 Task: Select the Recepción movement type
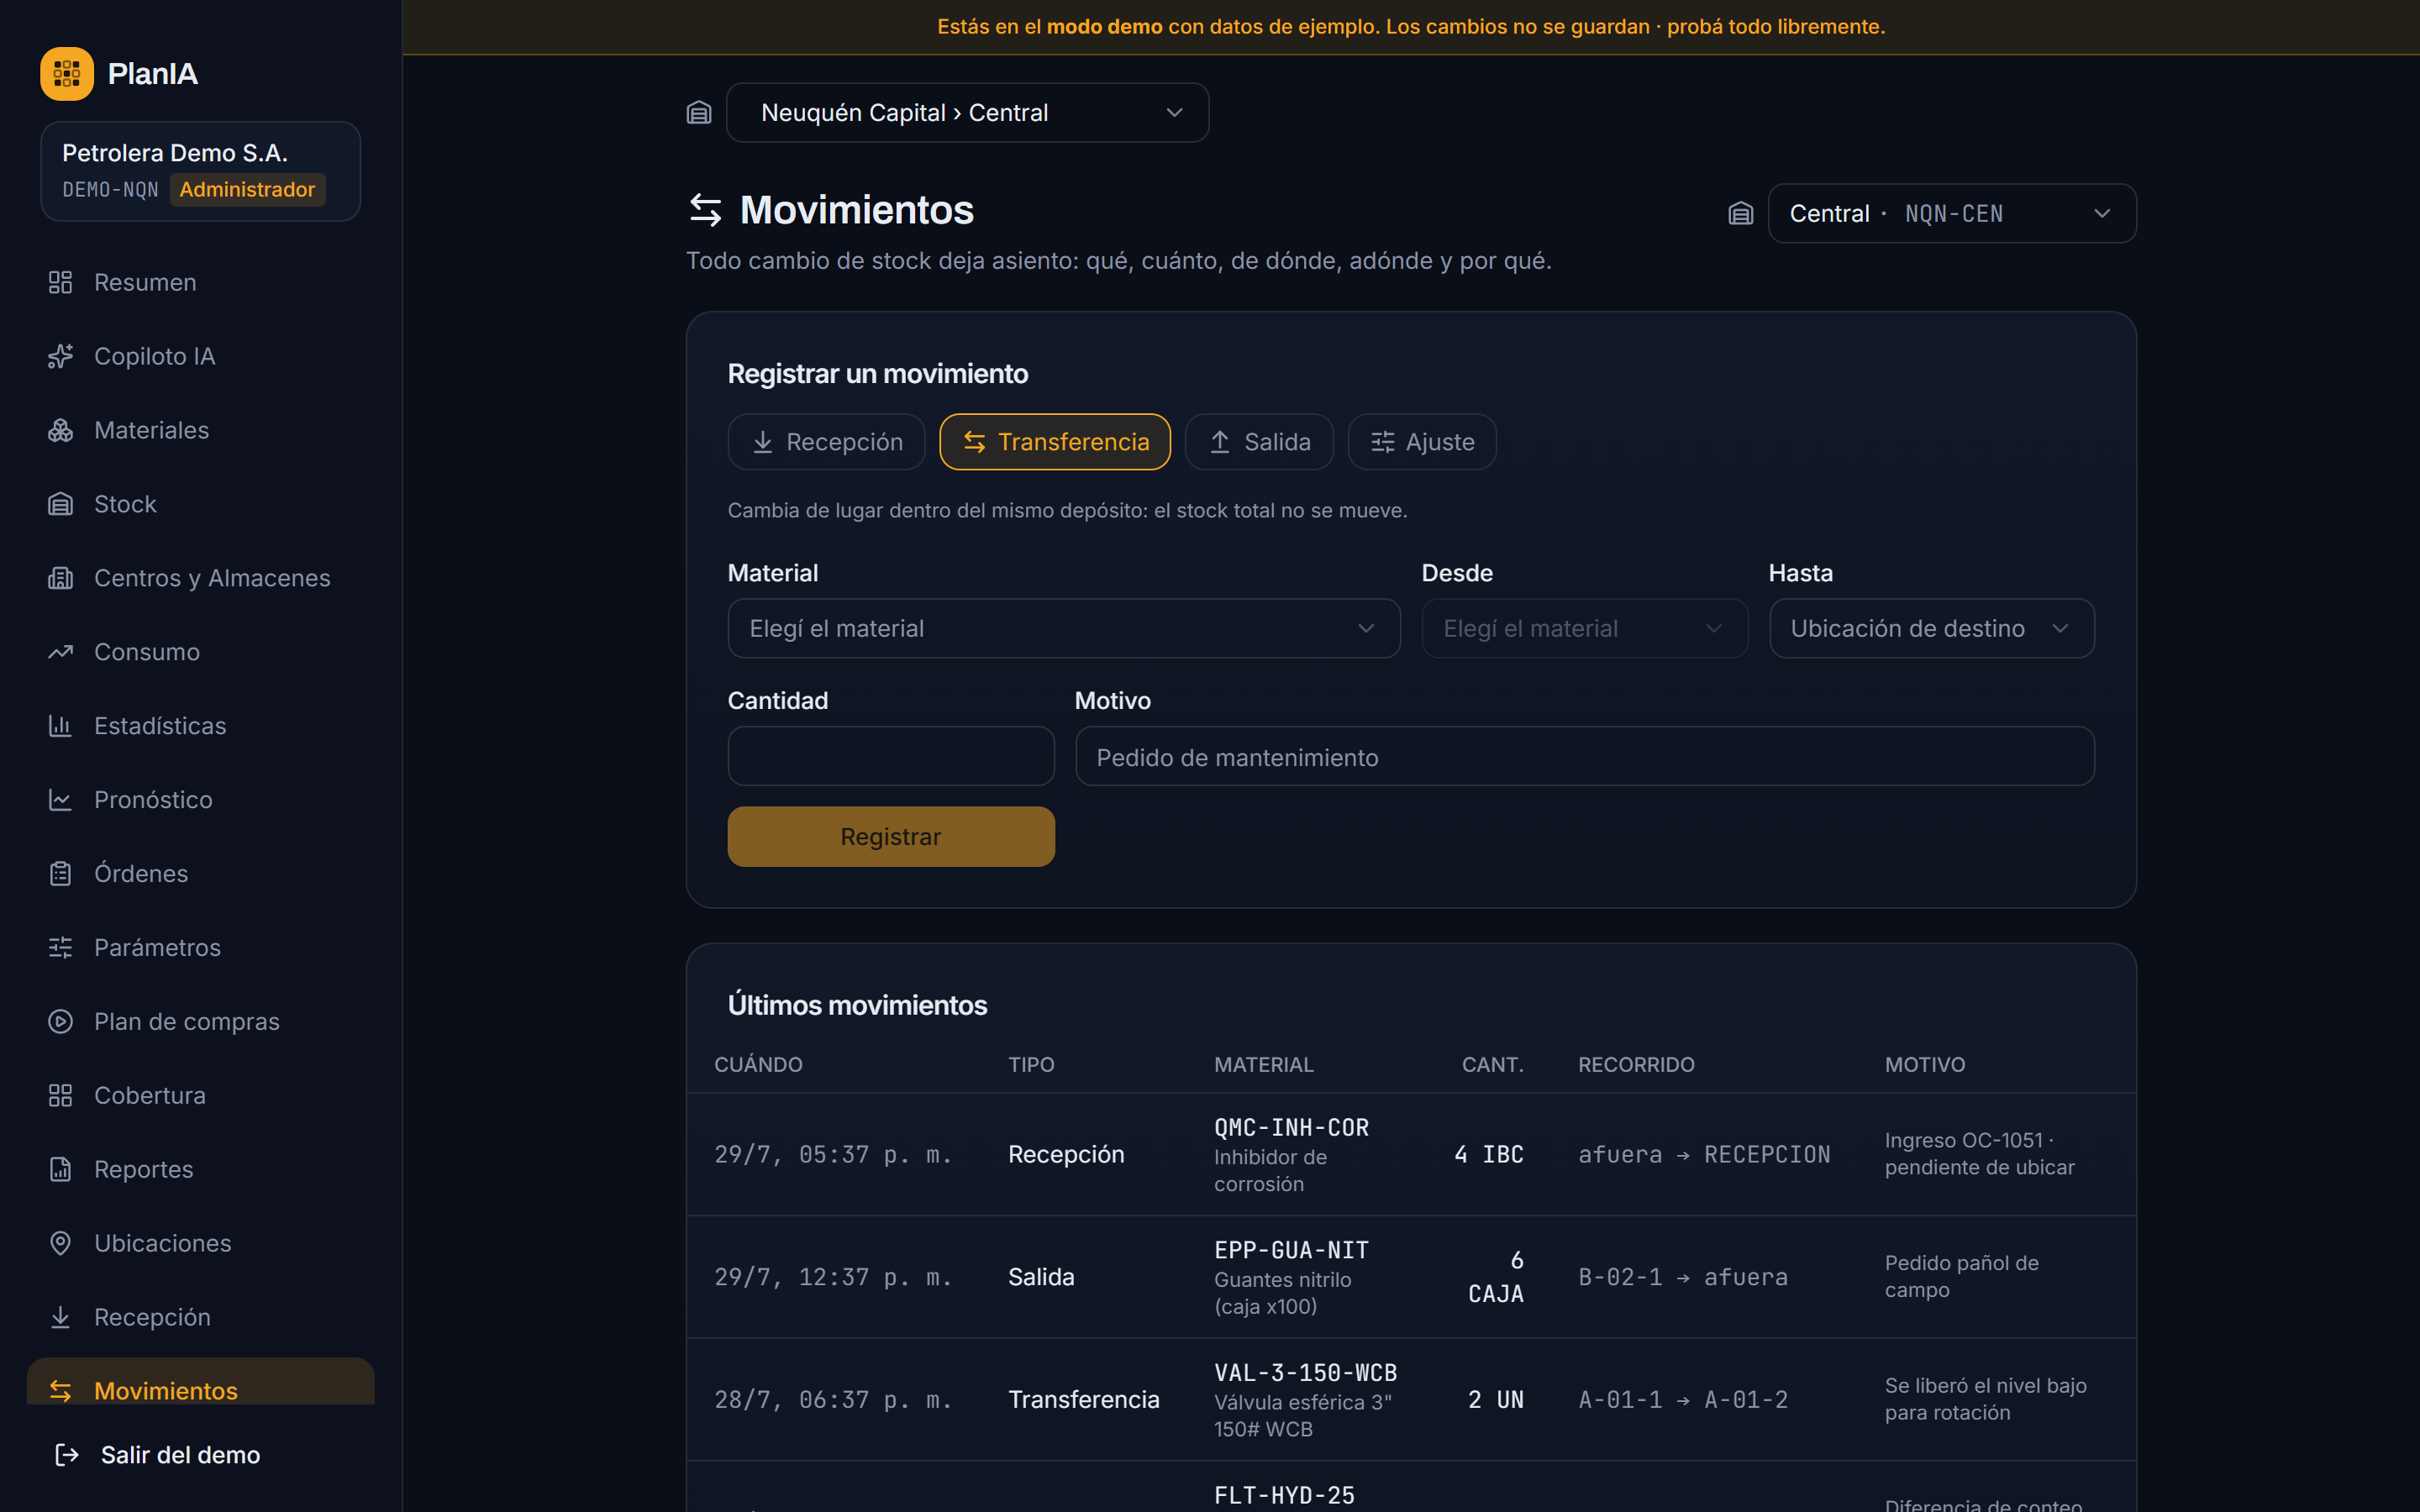[x=826, y=442]
